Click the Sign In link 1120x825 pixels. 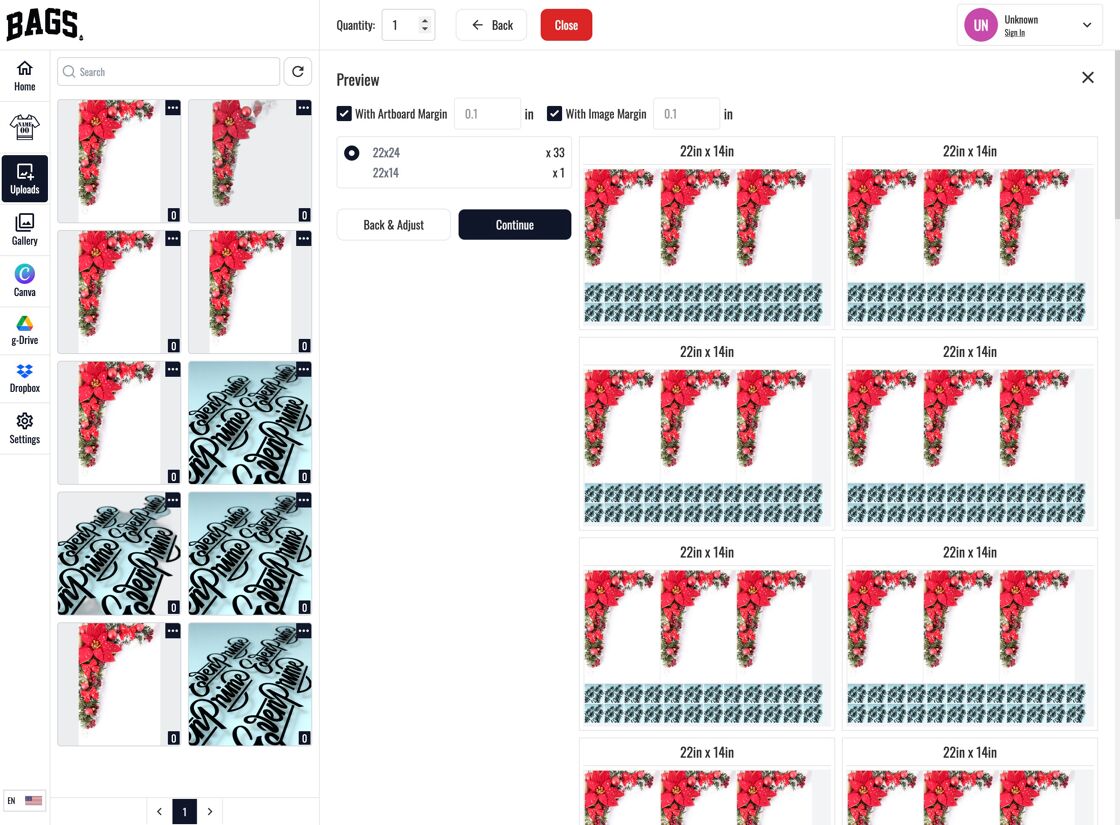click(x=1014, y=33)
